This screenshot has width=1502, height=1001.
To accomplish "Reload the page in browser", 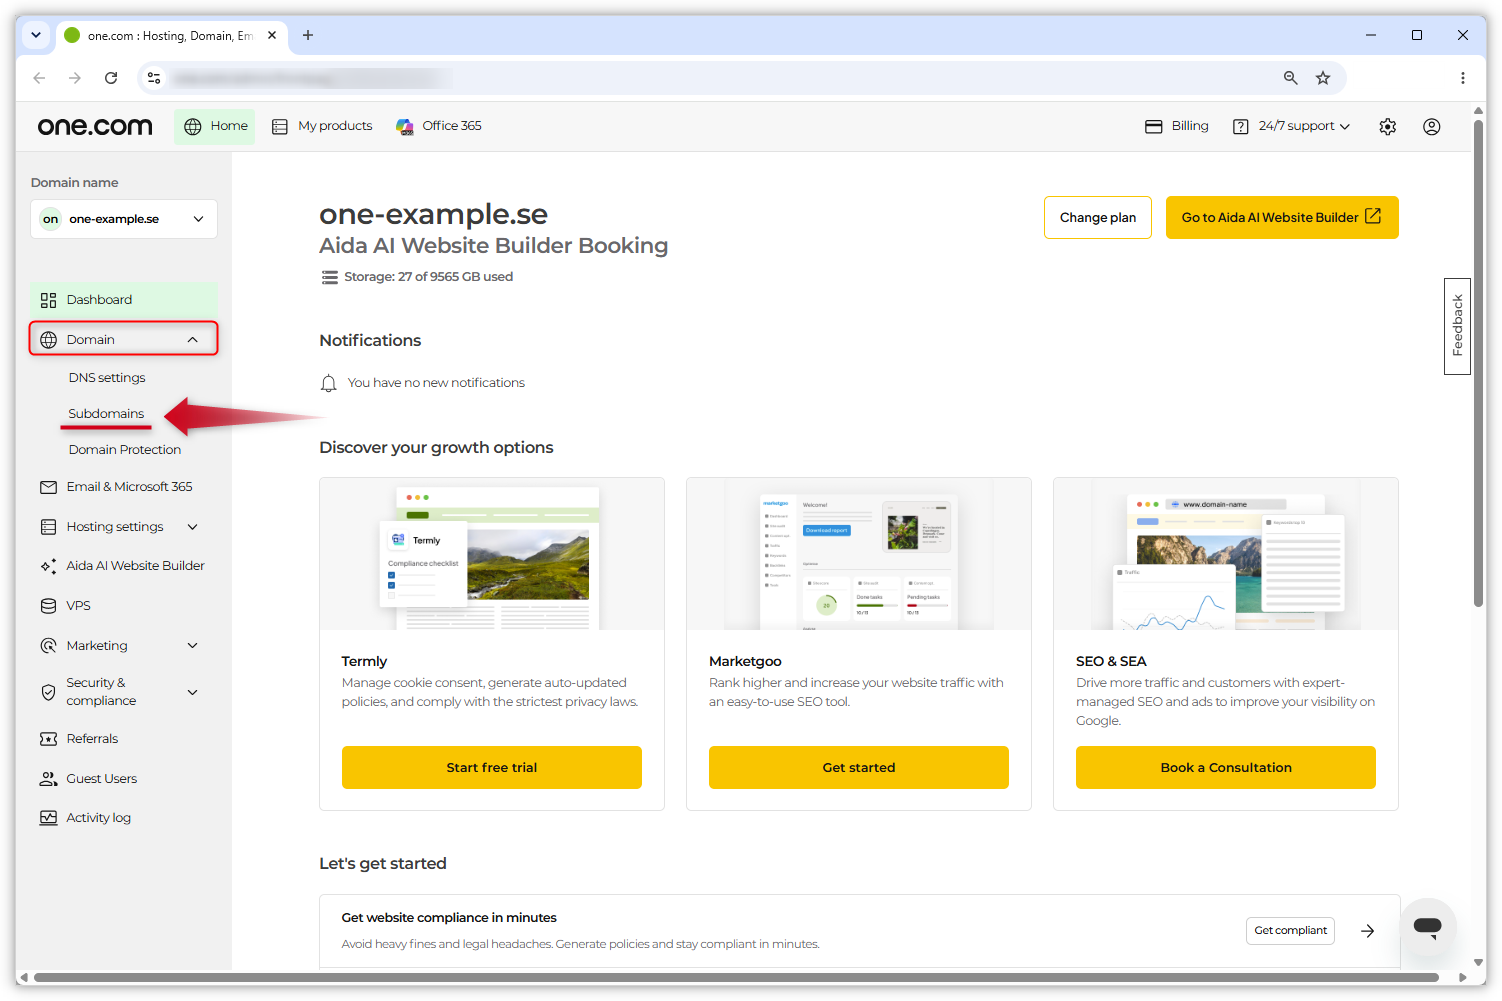I will (111, 78).
